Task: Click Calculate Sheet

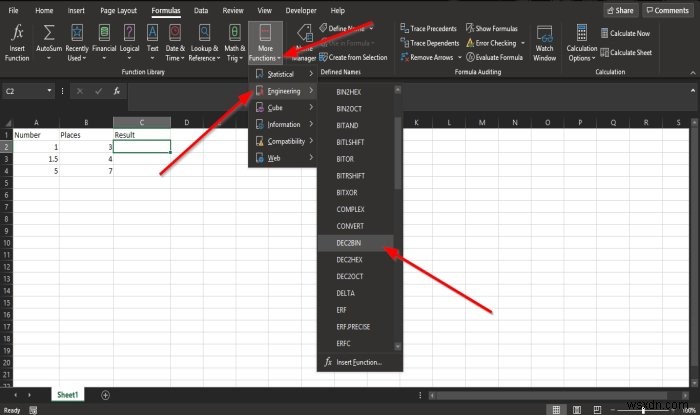Action: (x=626, y=53)
